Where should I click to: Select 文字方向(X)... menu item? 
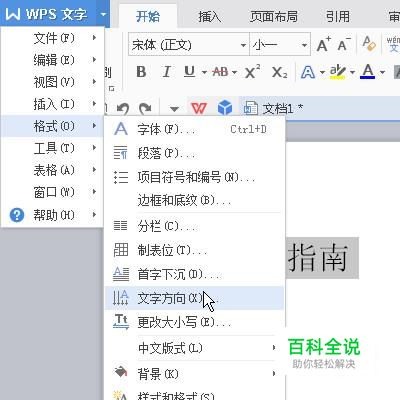(x=195, y=298)
